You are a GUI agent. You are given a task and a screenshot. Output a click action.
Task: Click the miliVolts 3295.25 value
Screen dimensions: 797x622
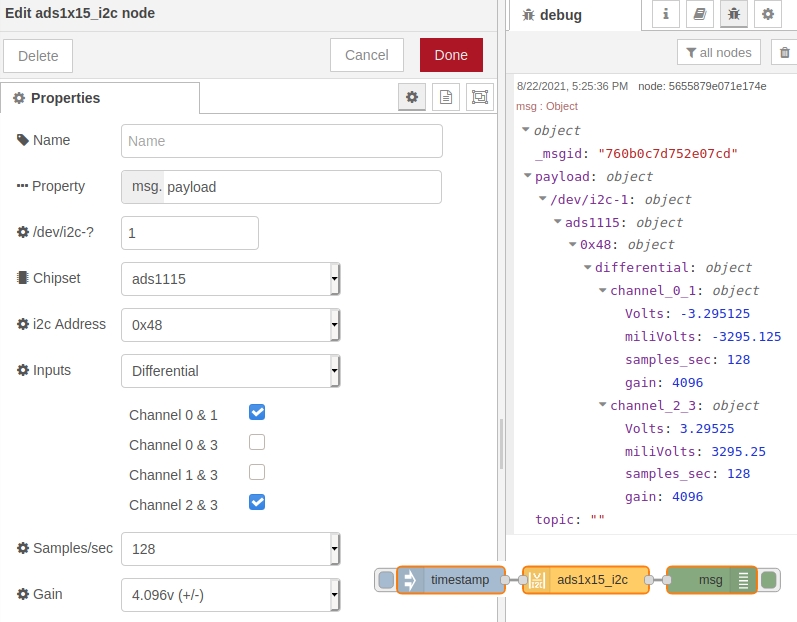pyautogui.click(x=739, y=451)
